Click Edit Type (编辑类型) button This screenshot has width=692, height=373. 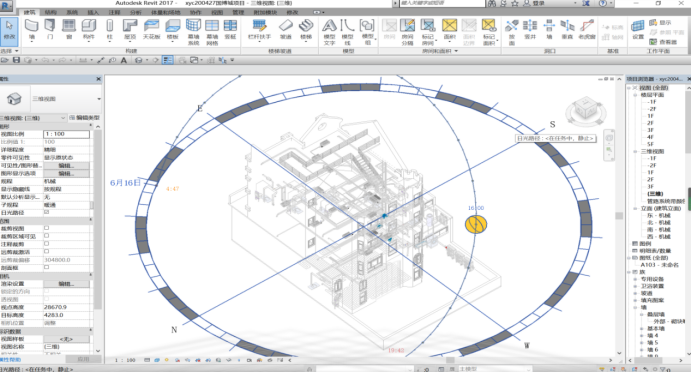click(x=85, y=118)
